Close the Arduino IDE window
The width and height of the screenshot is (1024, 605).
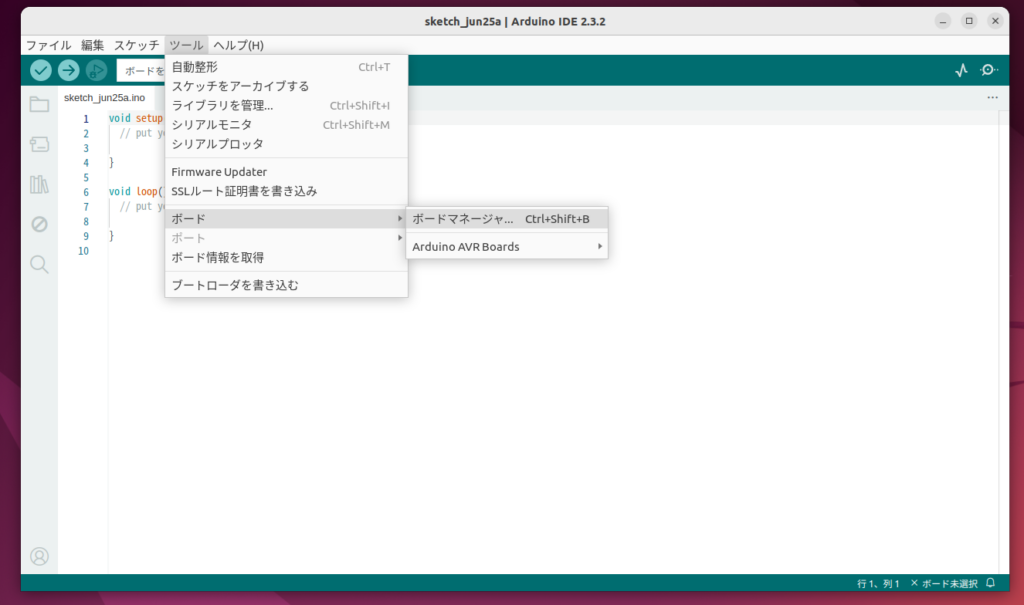point(995,21)
